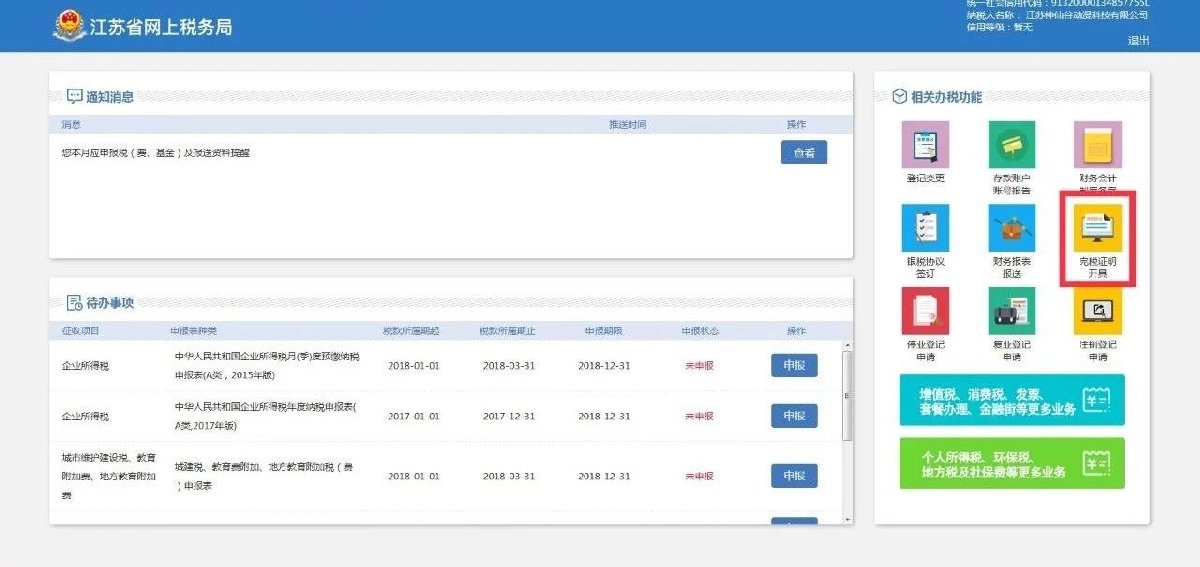Screen dimensions: 1200x567
Task: Open 存款账户账号报告 green icon
Action: tap(1011, 145)
